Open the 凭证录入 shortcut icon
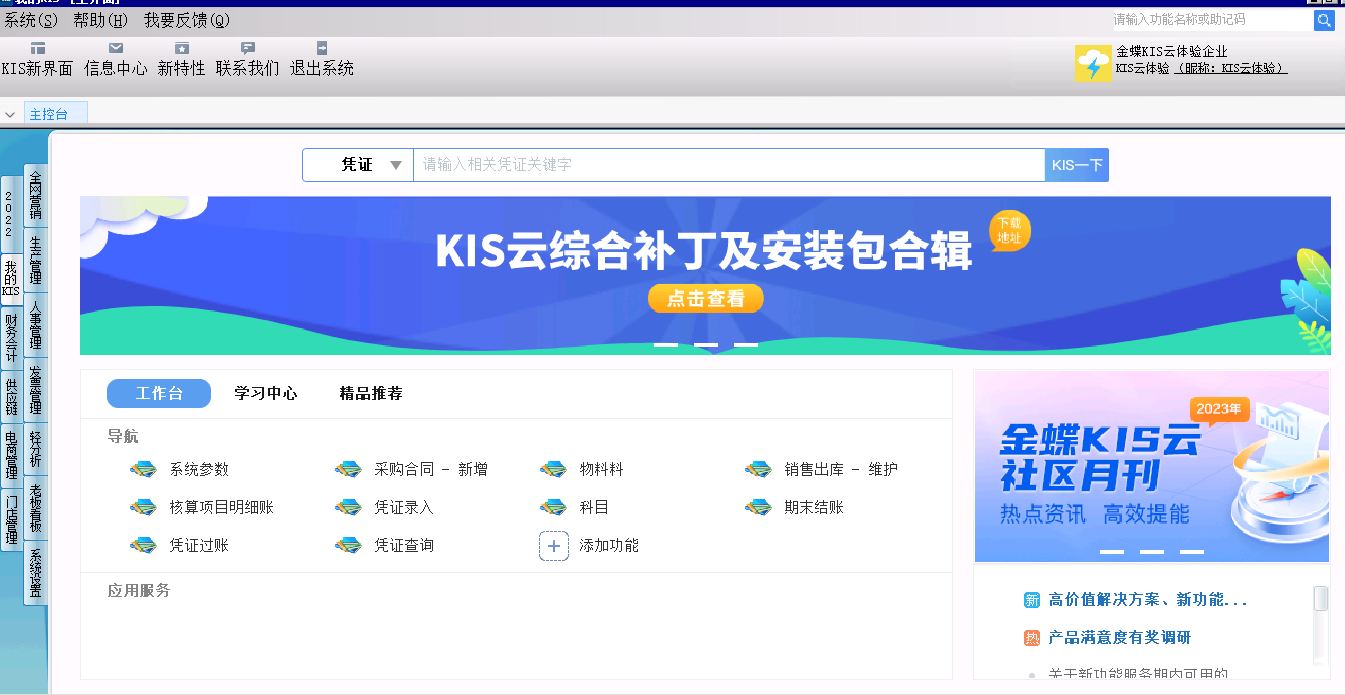 [348, 507]
